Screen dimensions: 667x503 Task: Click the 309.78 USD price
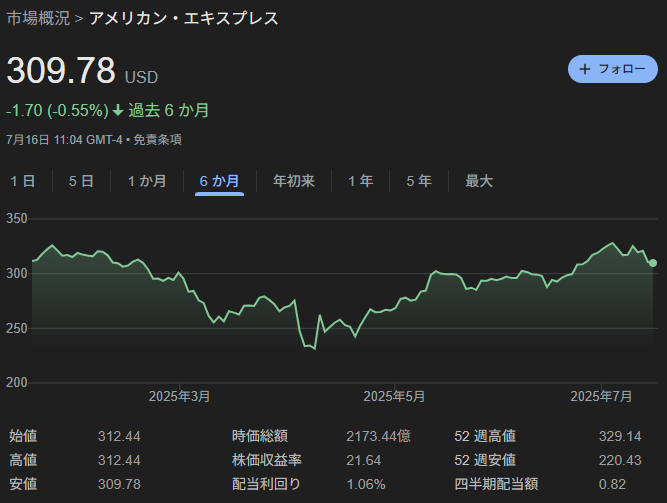(x=82, y=71)
